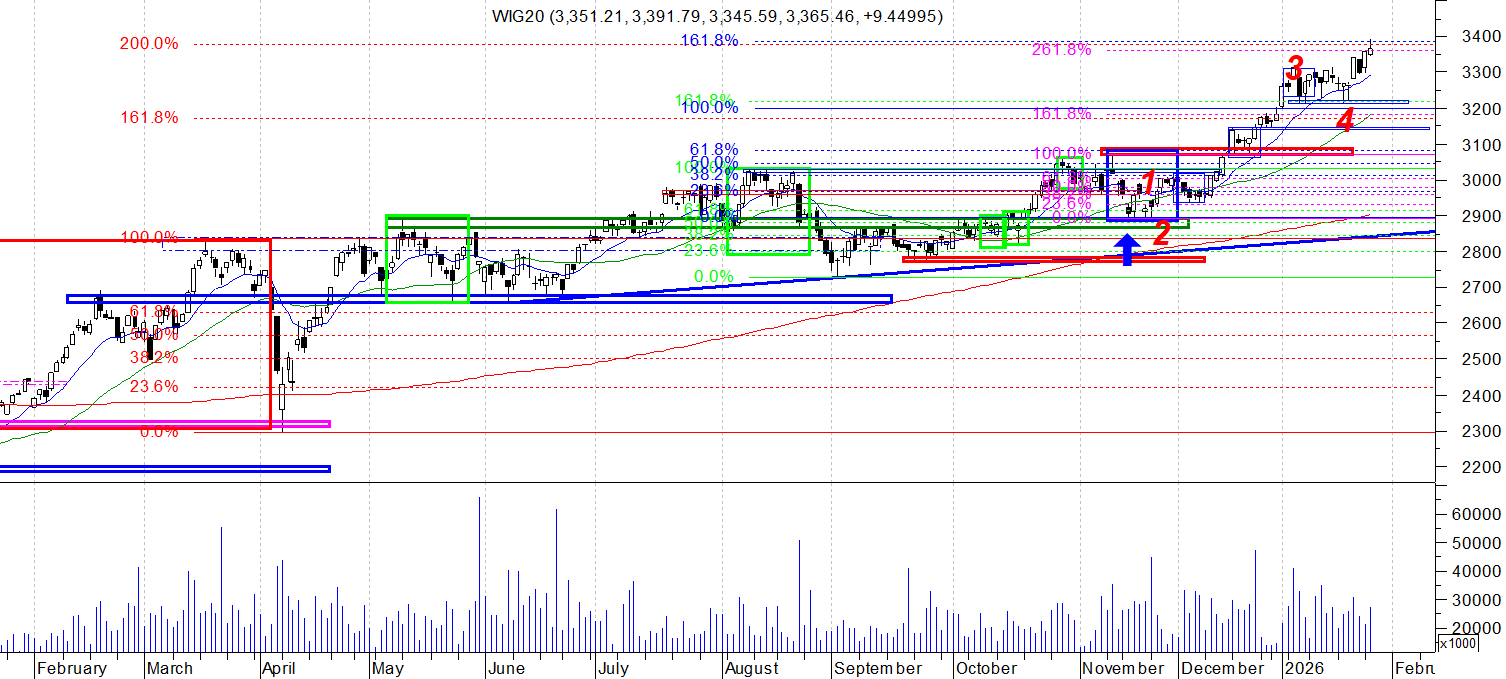Select the red 200.0% Fibonacci label

tap(148, 44)
